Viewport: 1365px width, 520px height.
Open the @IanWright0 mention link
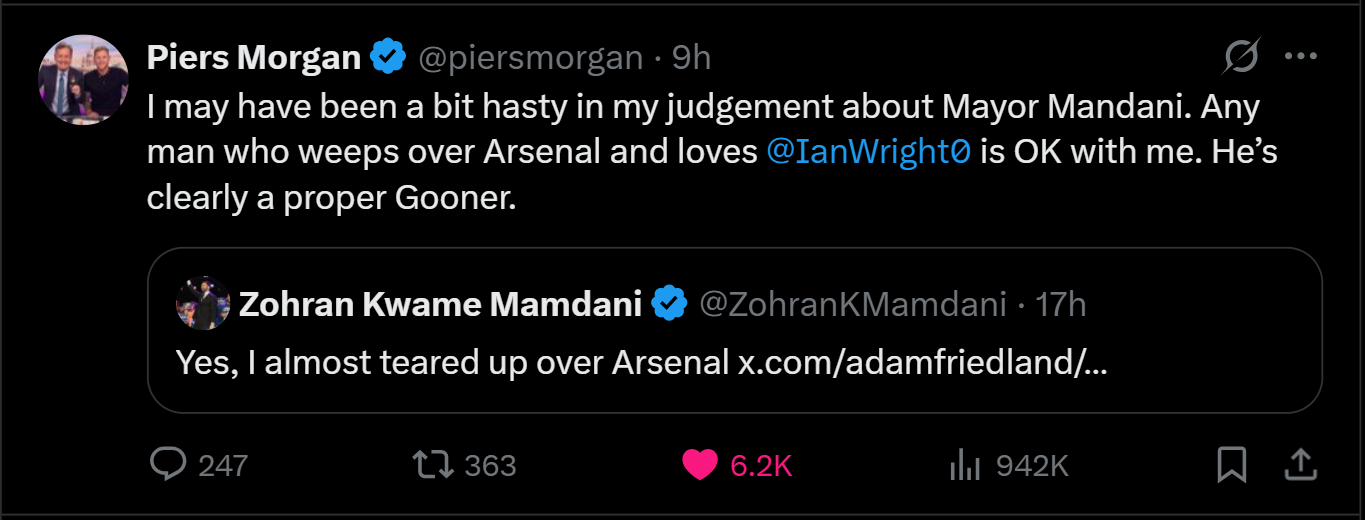coord(868,154)
